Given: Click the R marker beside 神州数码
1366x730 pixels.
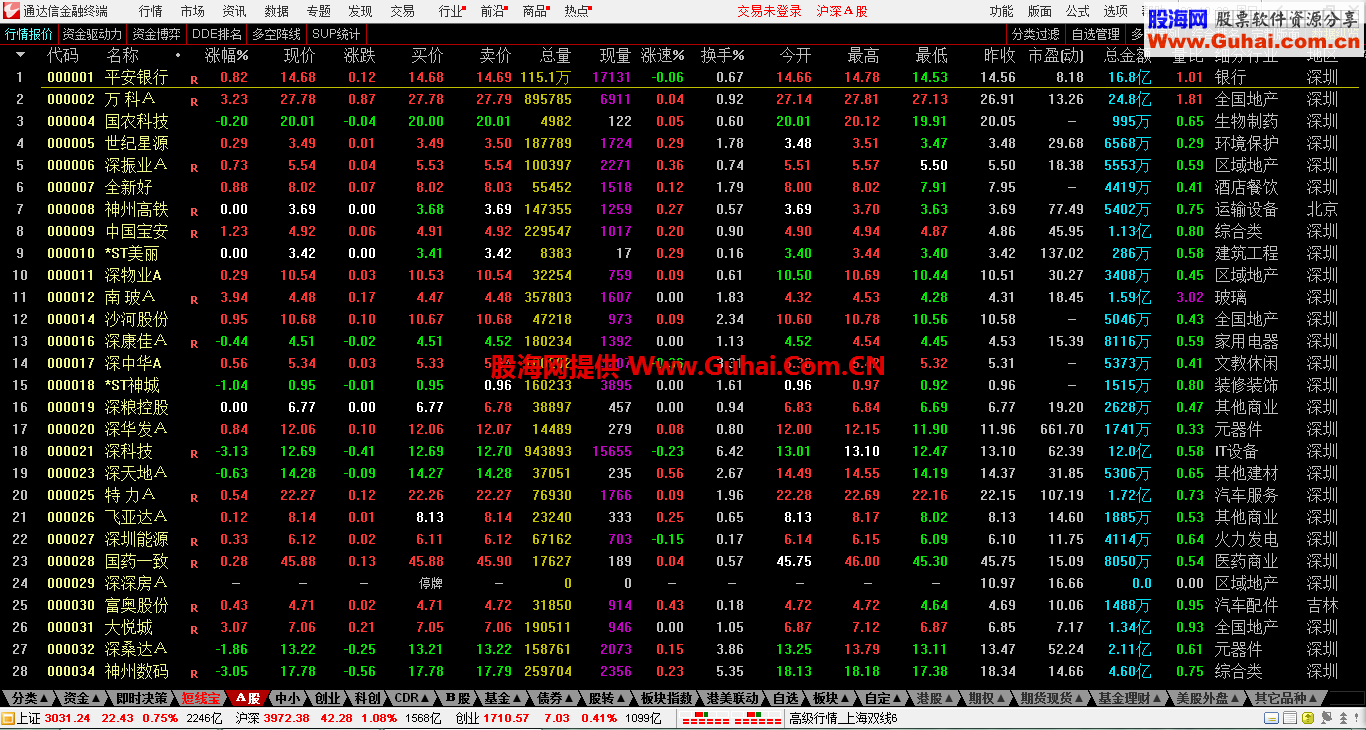Looking at the screenshot, I should [194, 673].
